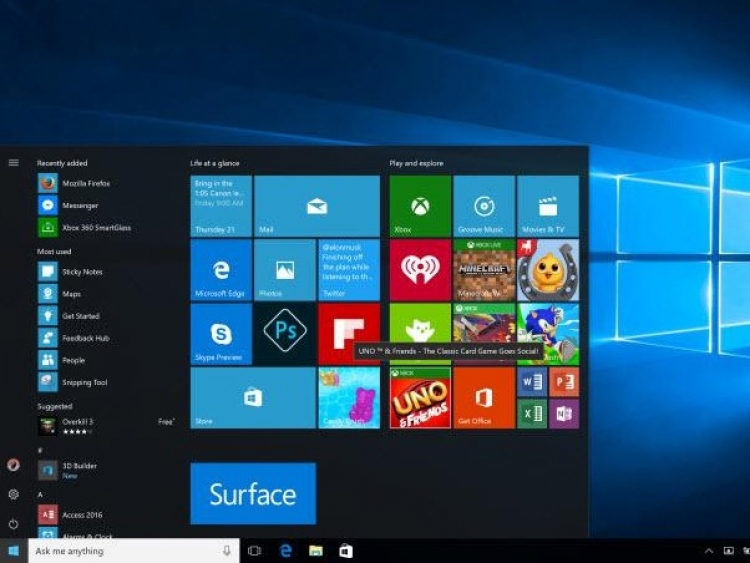
Task: Open the Minecraft game tile
Action: point(484,270)
